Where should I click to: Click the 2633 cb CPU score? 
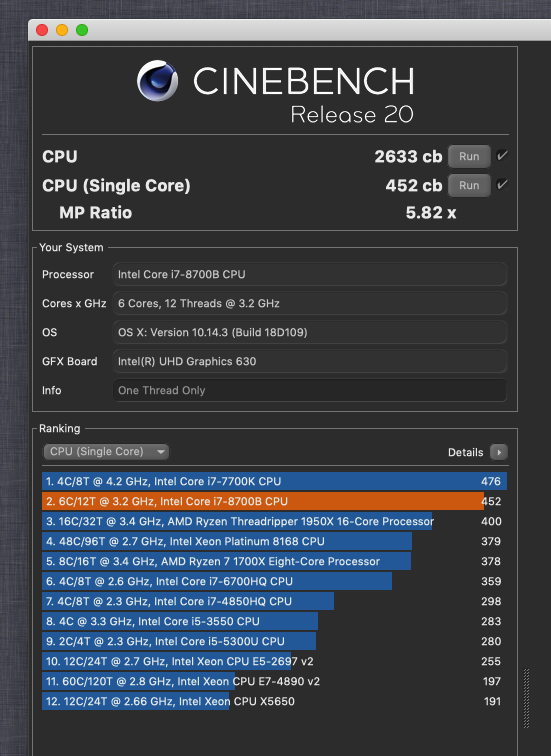(x=408, y=156)
